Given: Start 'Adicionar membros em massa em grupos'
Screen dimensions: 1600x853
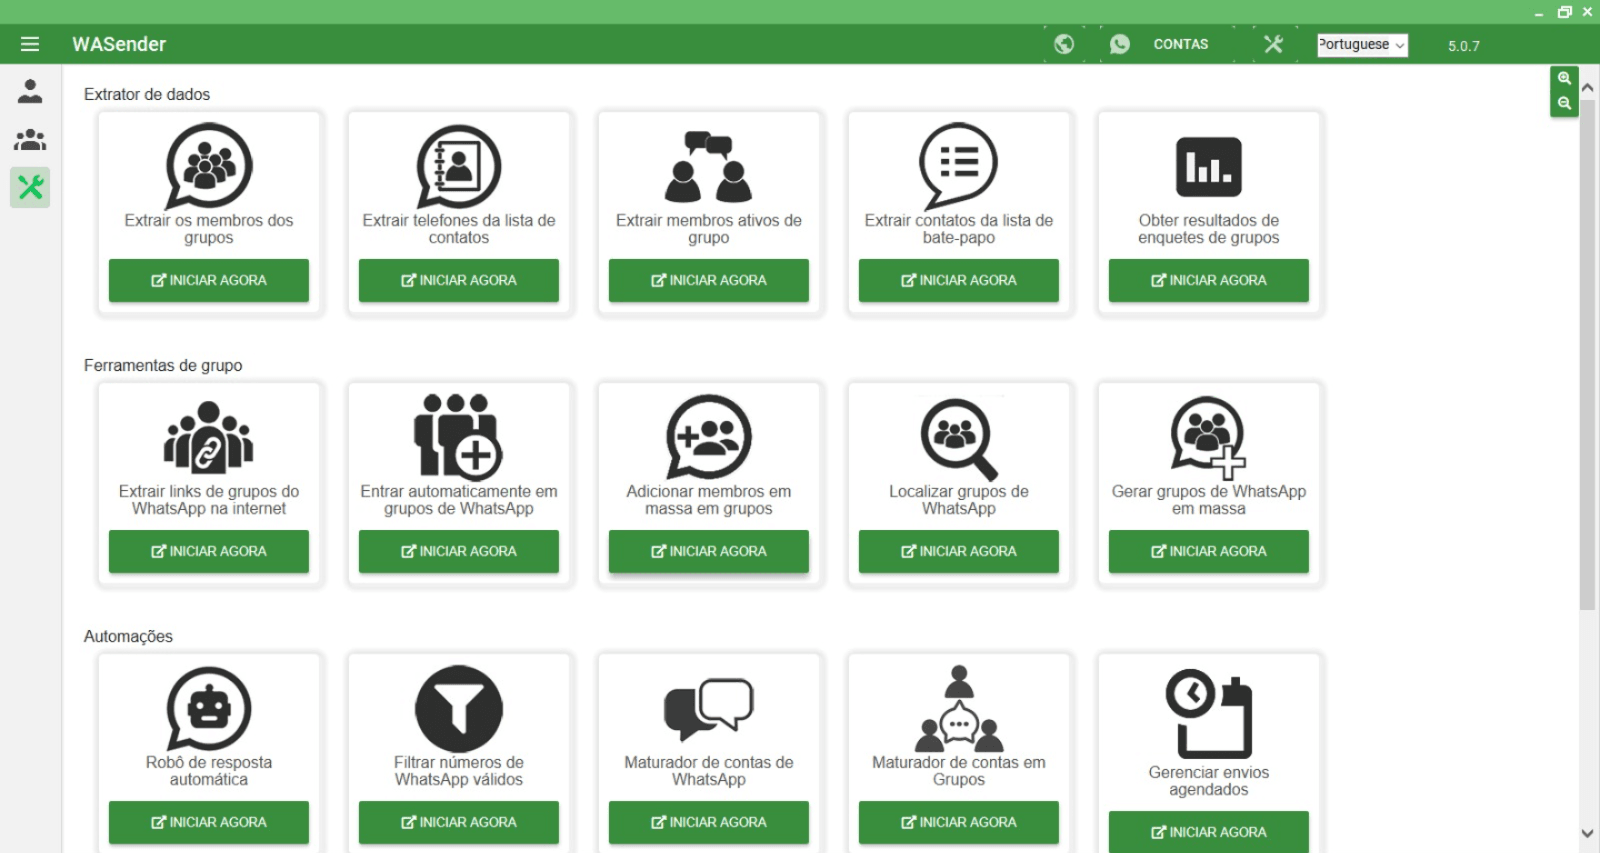Looking at the screenshot, I should pyautogui.click(x=708, y=551).
